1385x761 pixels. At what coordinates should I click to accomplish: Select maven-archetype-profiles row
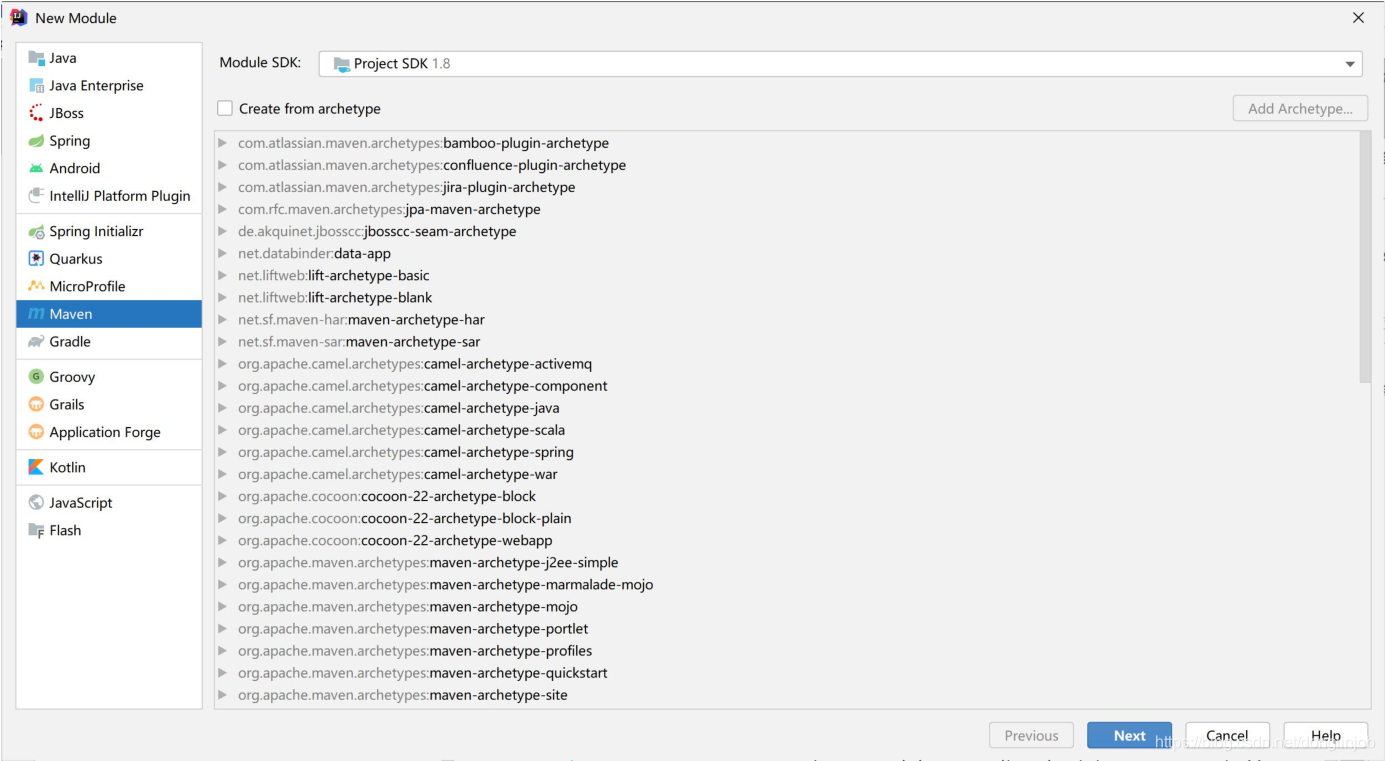(786, 651)
